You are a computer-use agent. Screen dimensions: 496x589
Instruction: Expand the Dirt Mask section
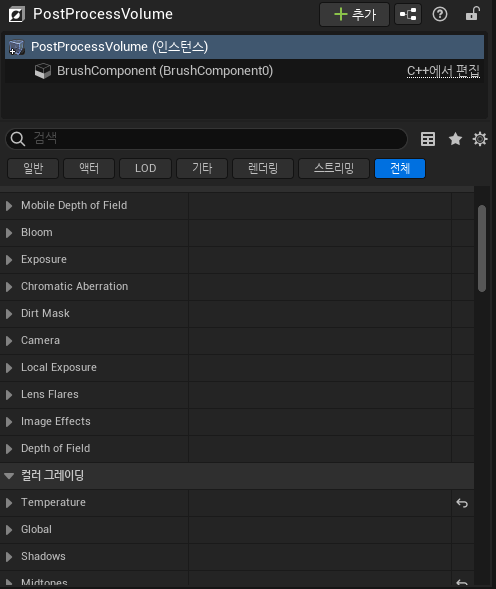pos(9,314)
